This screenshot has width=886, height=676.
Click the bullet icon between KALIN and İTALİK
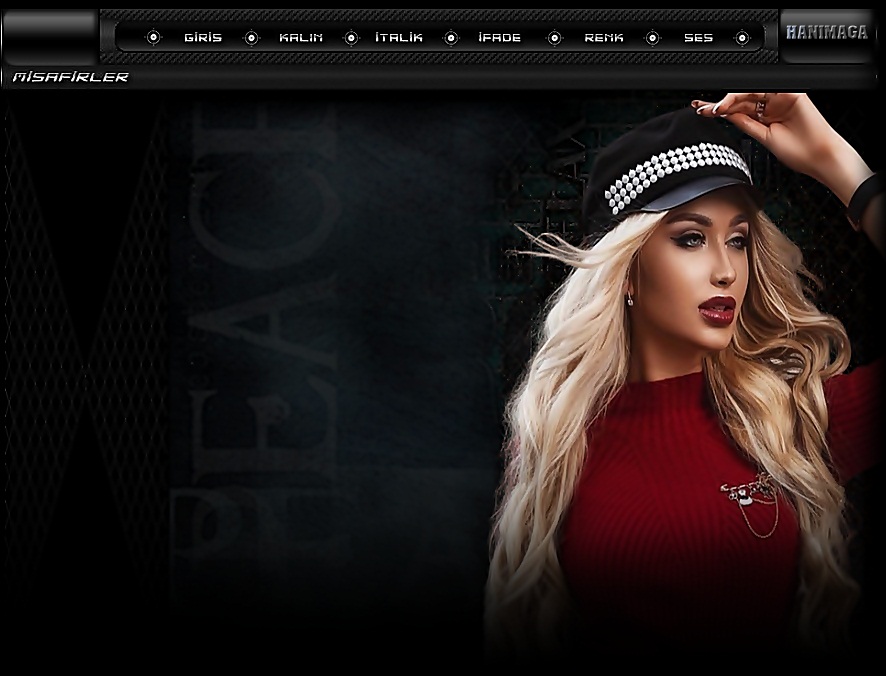click(x=351, y=37)
